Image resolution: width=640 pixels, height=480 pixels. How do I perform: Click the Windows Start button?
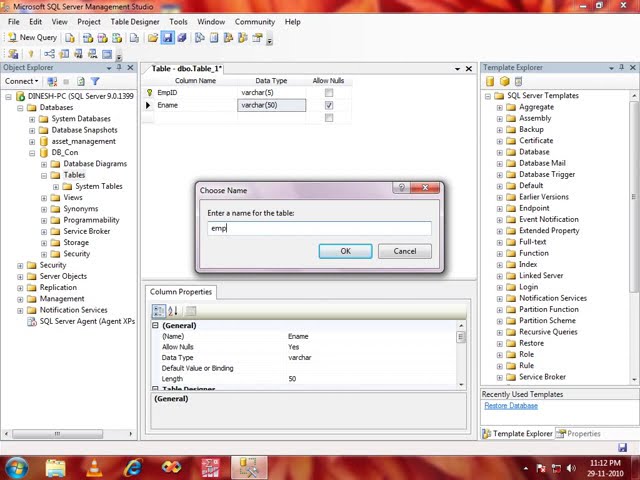point(16,467)
